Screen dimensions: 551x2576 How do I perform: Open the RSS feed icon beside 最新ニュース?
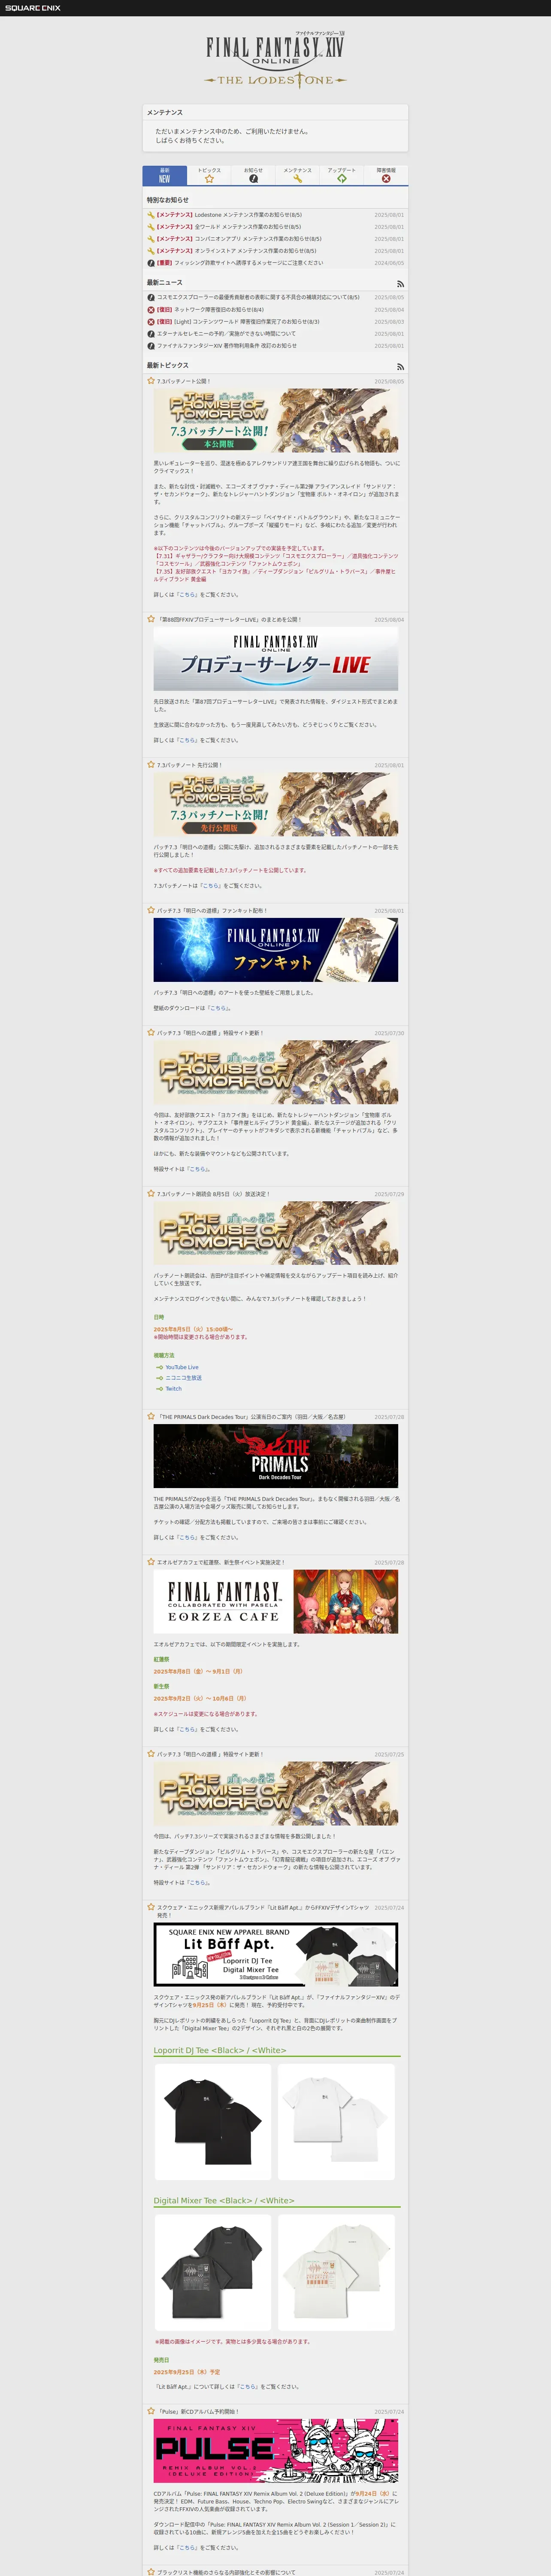tap(400, 284)
